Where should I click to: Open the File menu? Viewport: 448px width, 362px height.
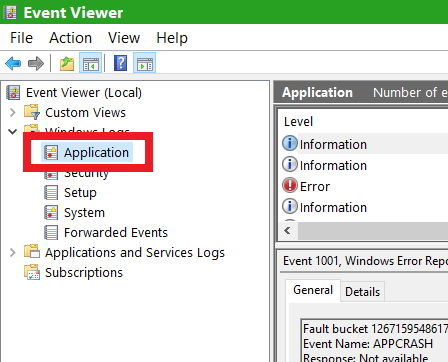(21, 38)
